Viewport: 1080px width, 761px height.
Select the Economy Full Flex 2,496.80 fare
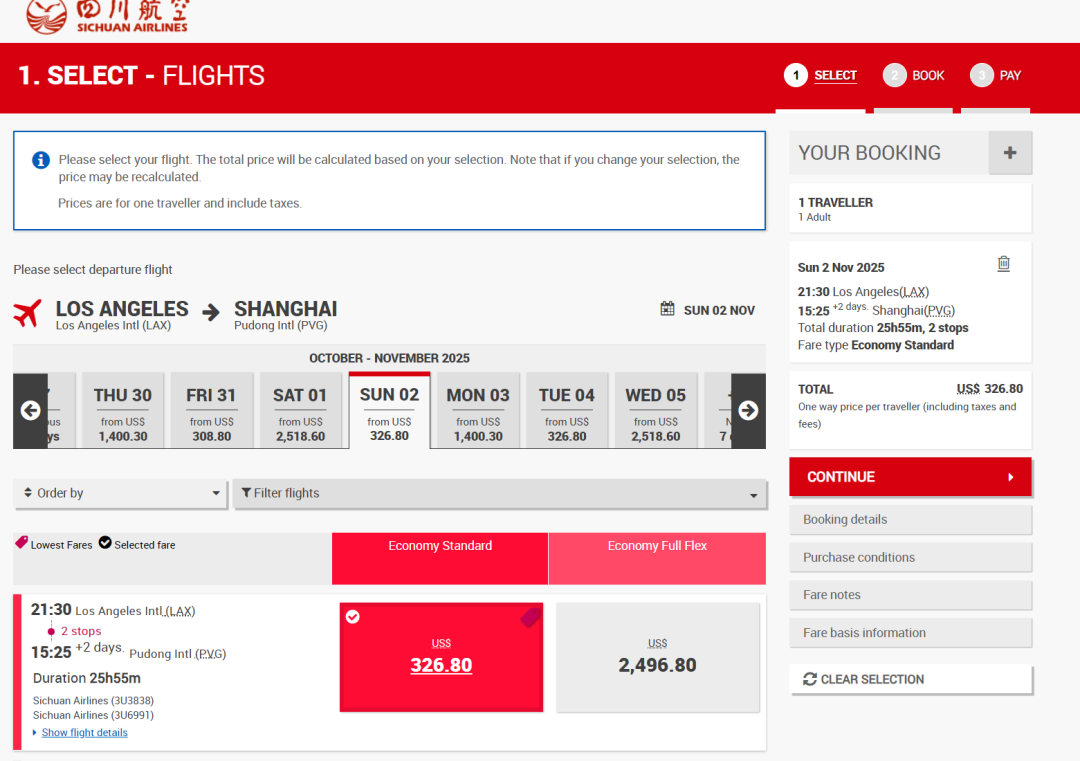point(657,657)
